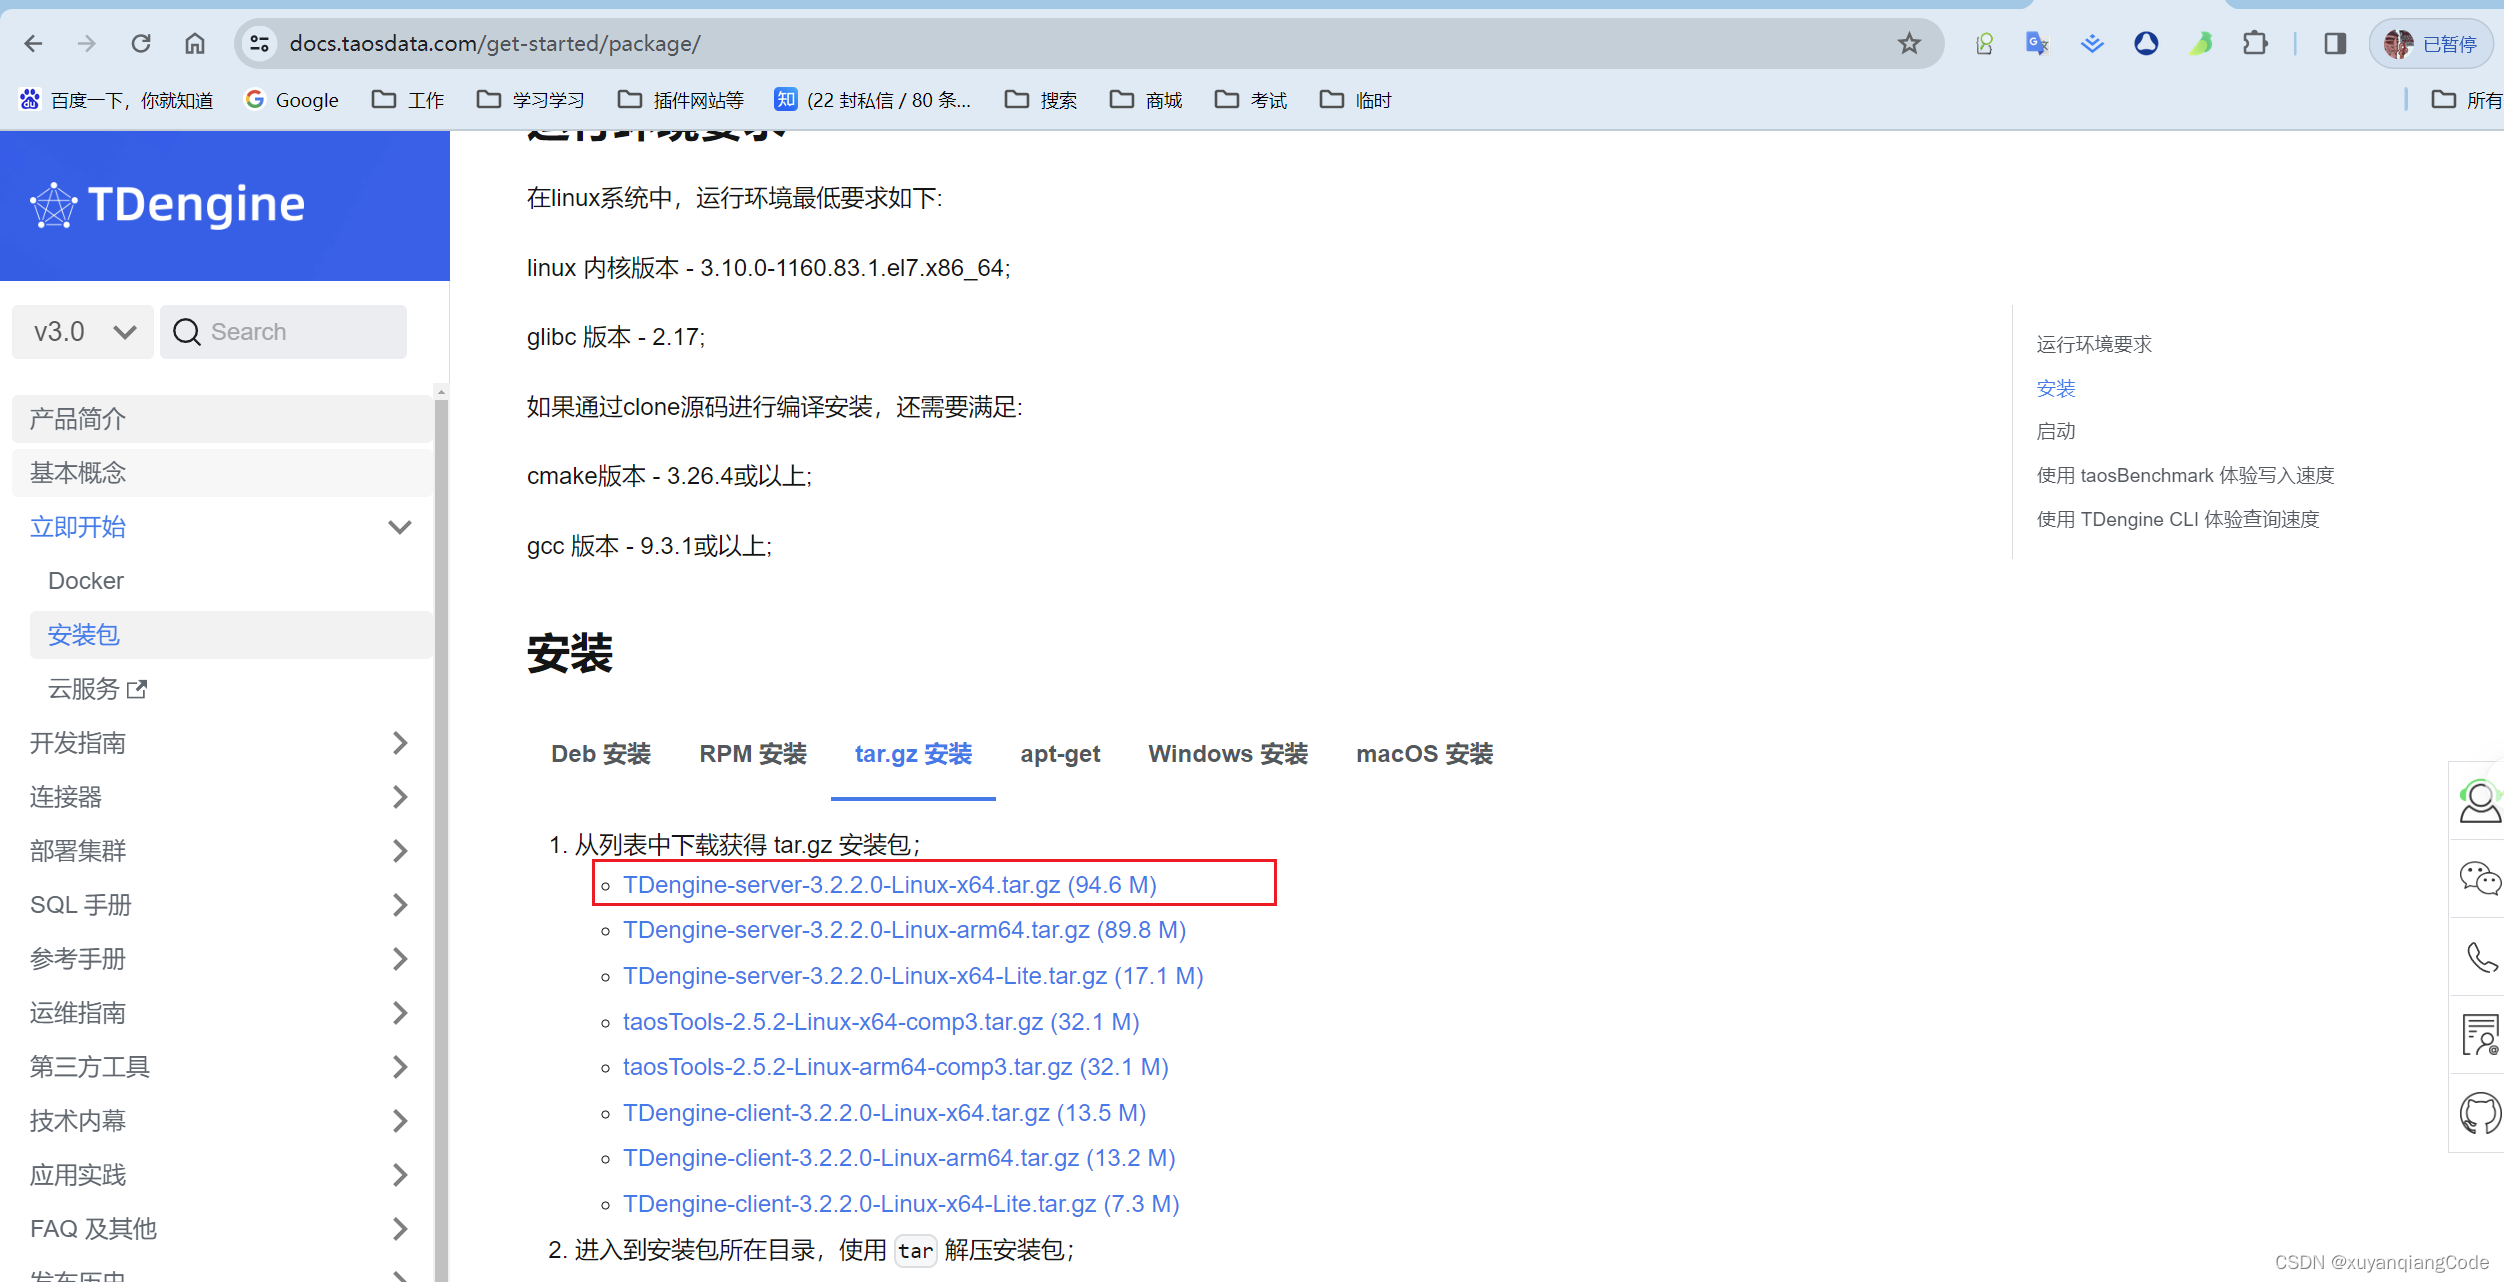
Task: Expand the FAQ 及其他 section
Action: tap(400, 1229)
